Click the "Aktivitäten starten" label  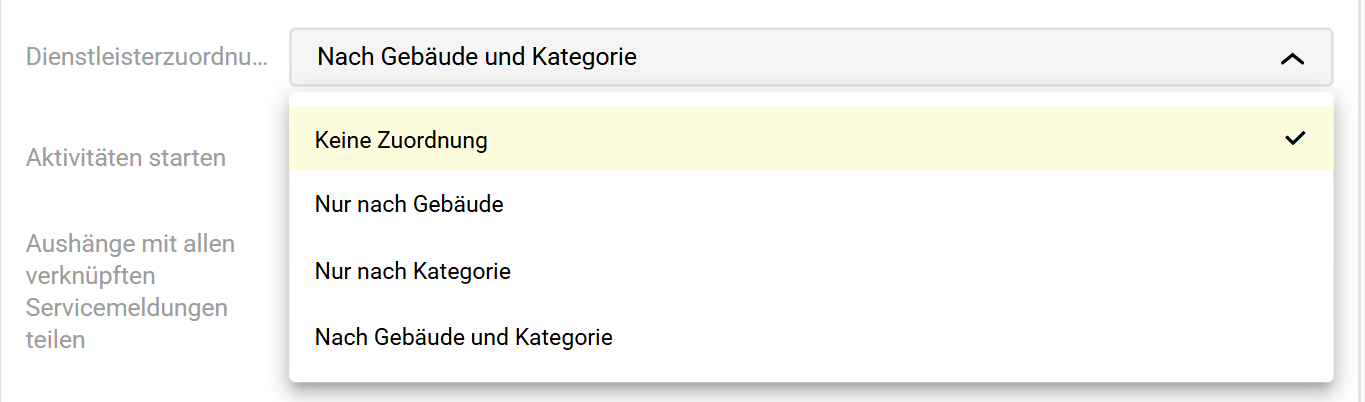pyautogui.click(x=126, y=158)
